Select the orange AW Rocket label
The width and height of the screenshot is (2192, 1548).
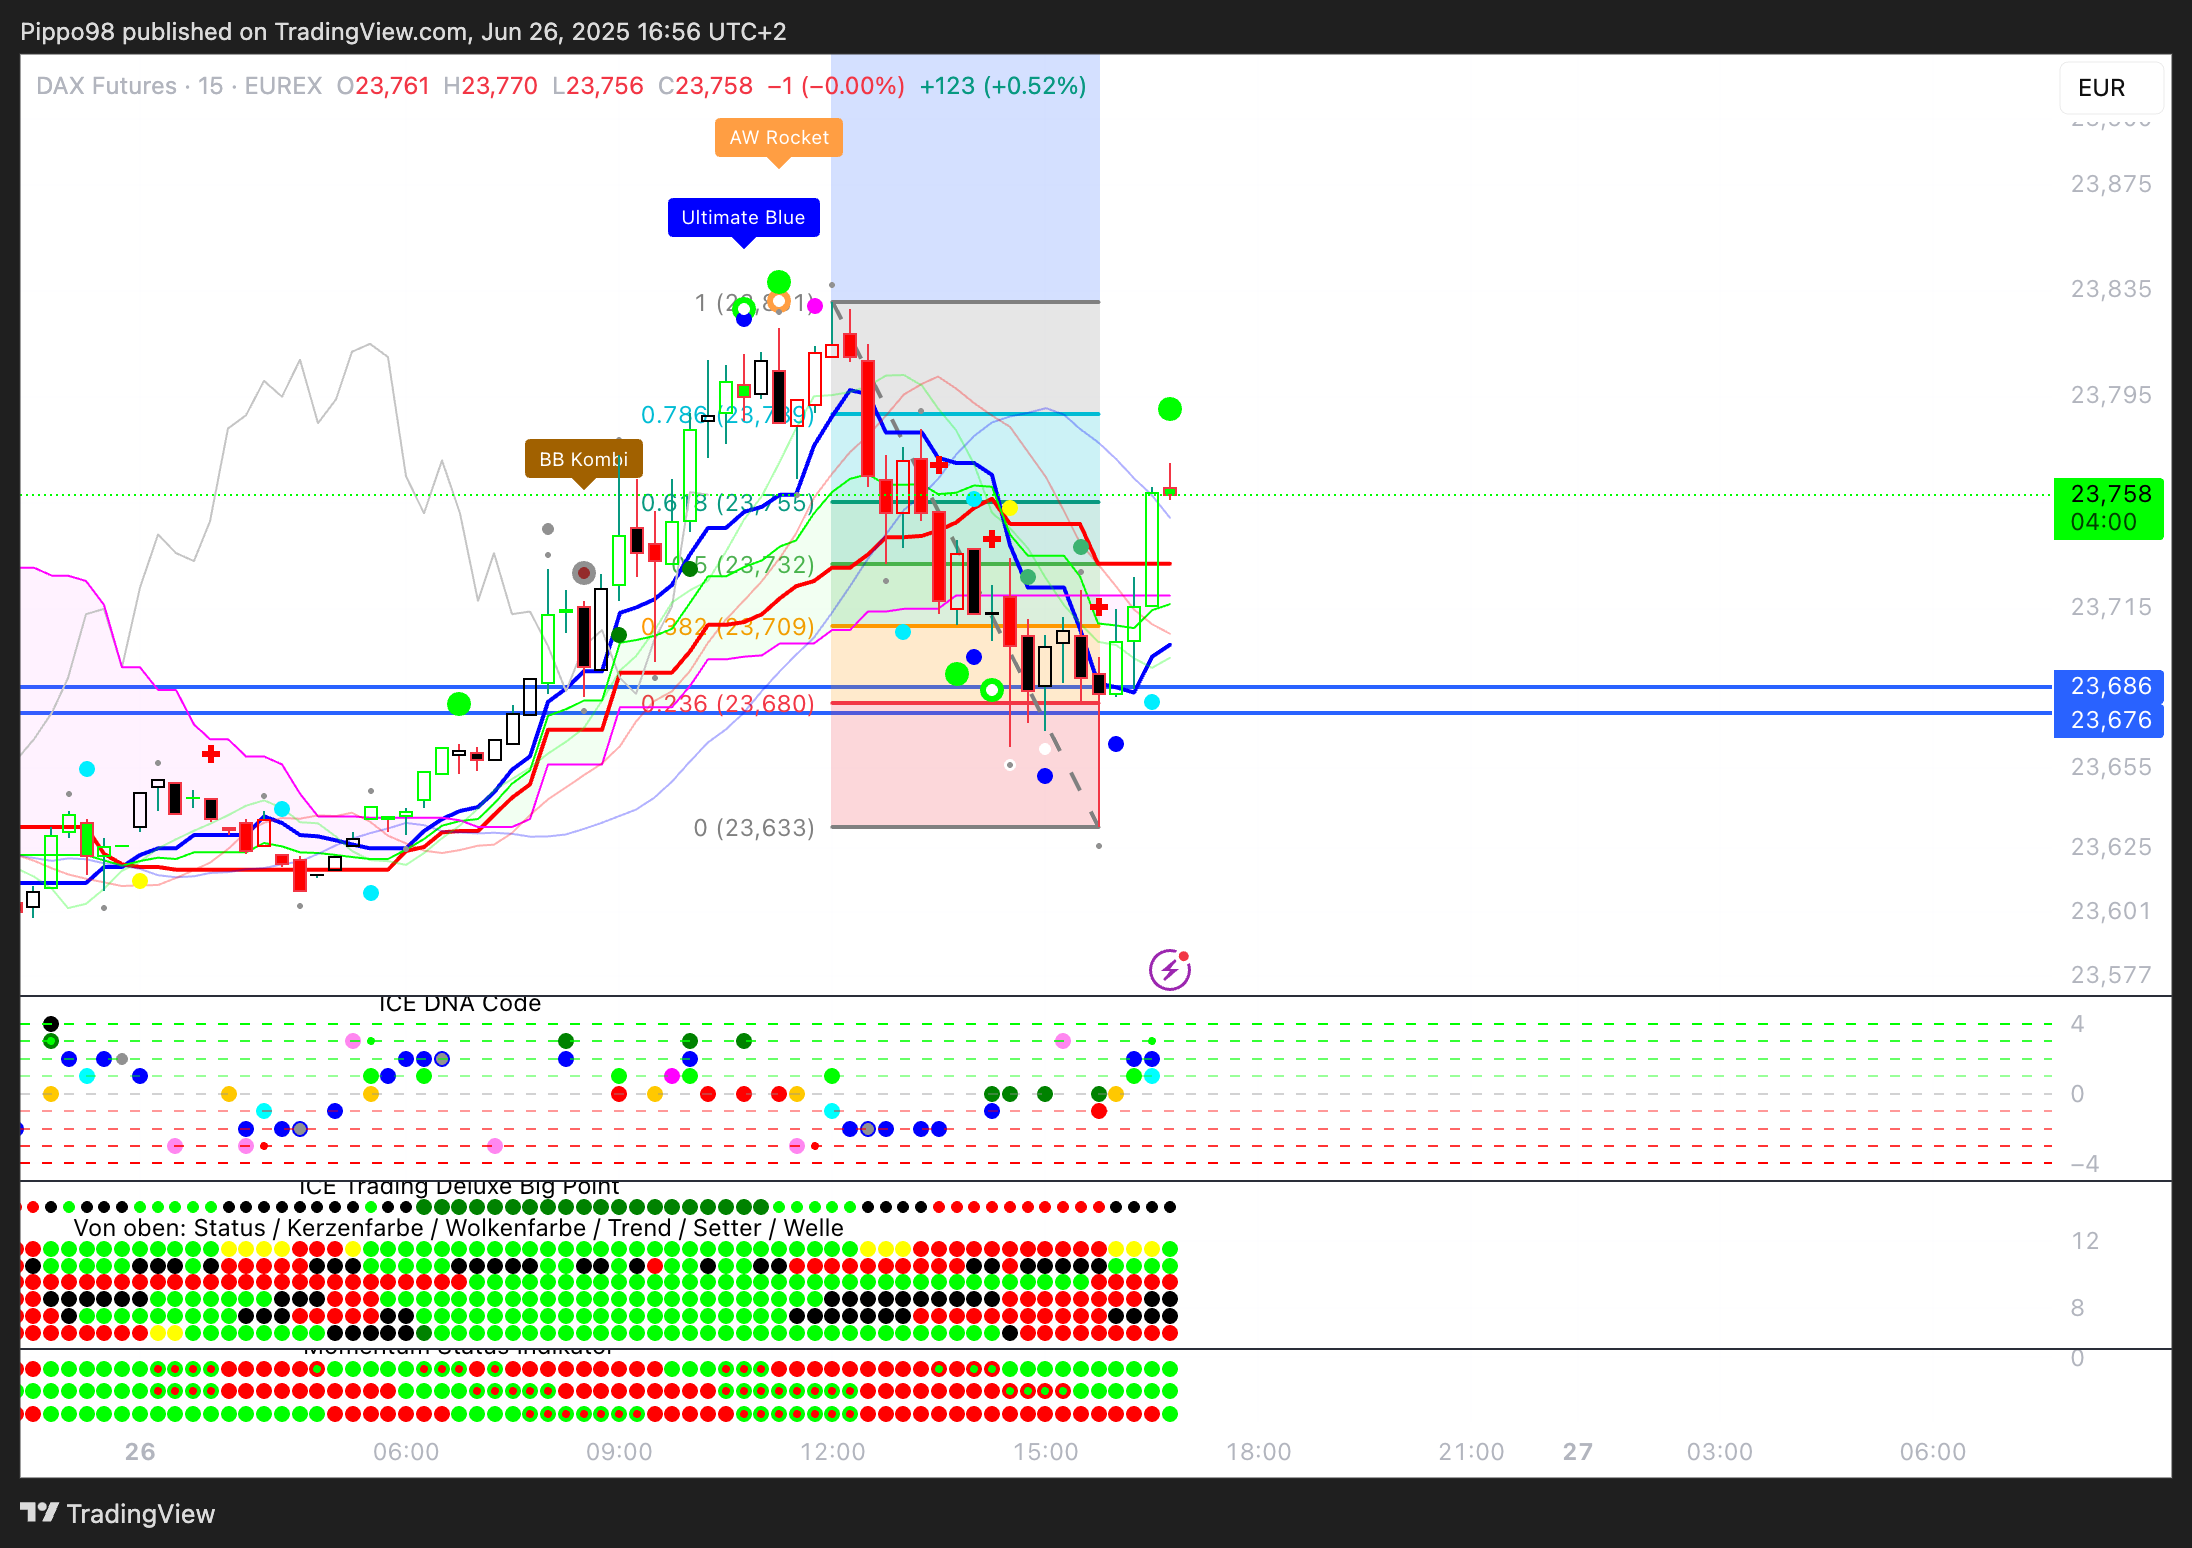pyautogui.click(x=778, y=138)
